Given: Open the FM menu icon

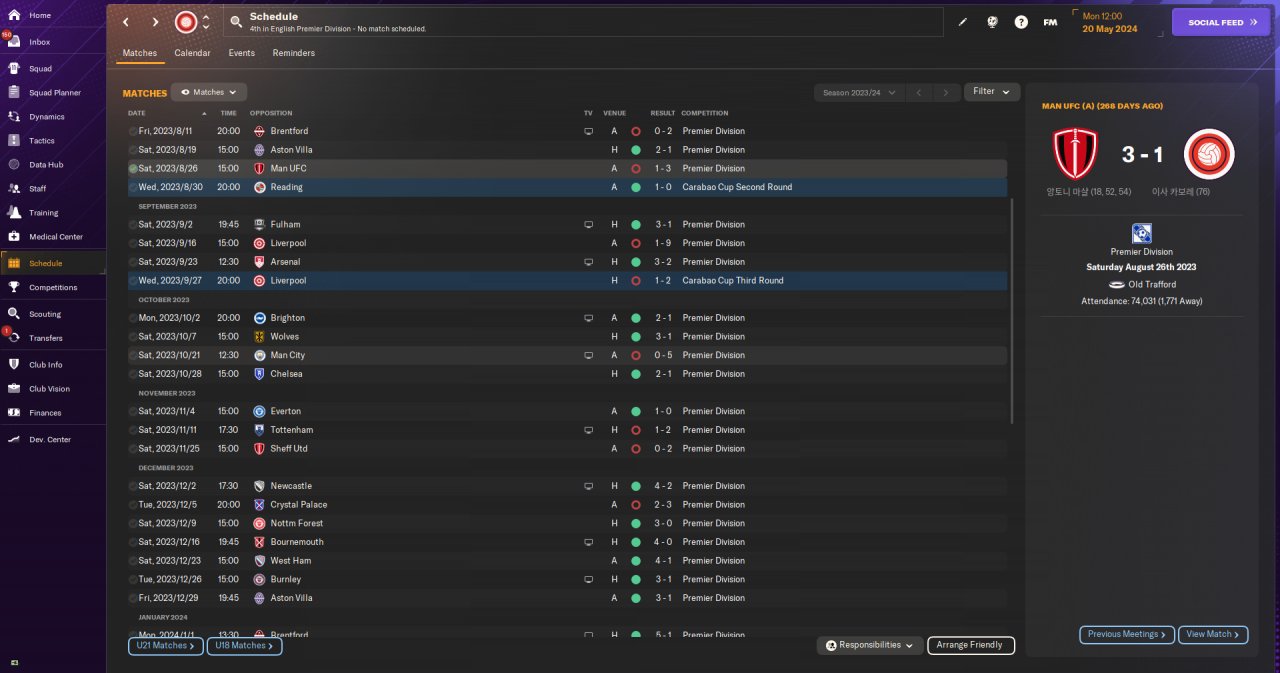Looking at the screenshot, I should 1050,22.
